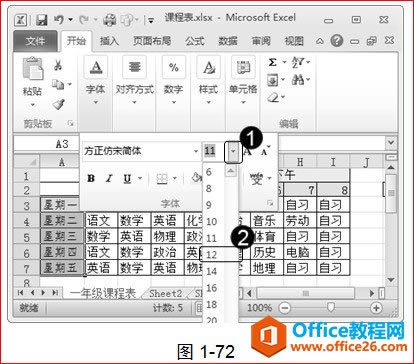Click the zoom out minus button
Screen dimensions: 414x364
284,308
